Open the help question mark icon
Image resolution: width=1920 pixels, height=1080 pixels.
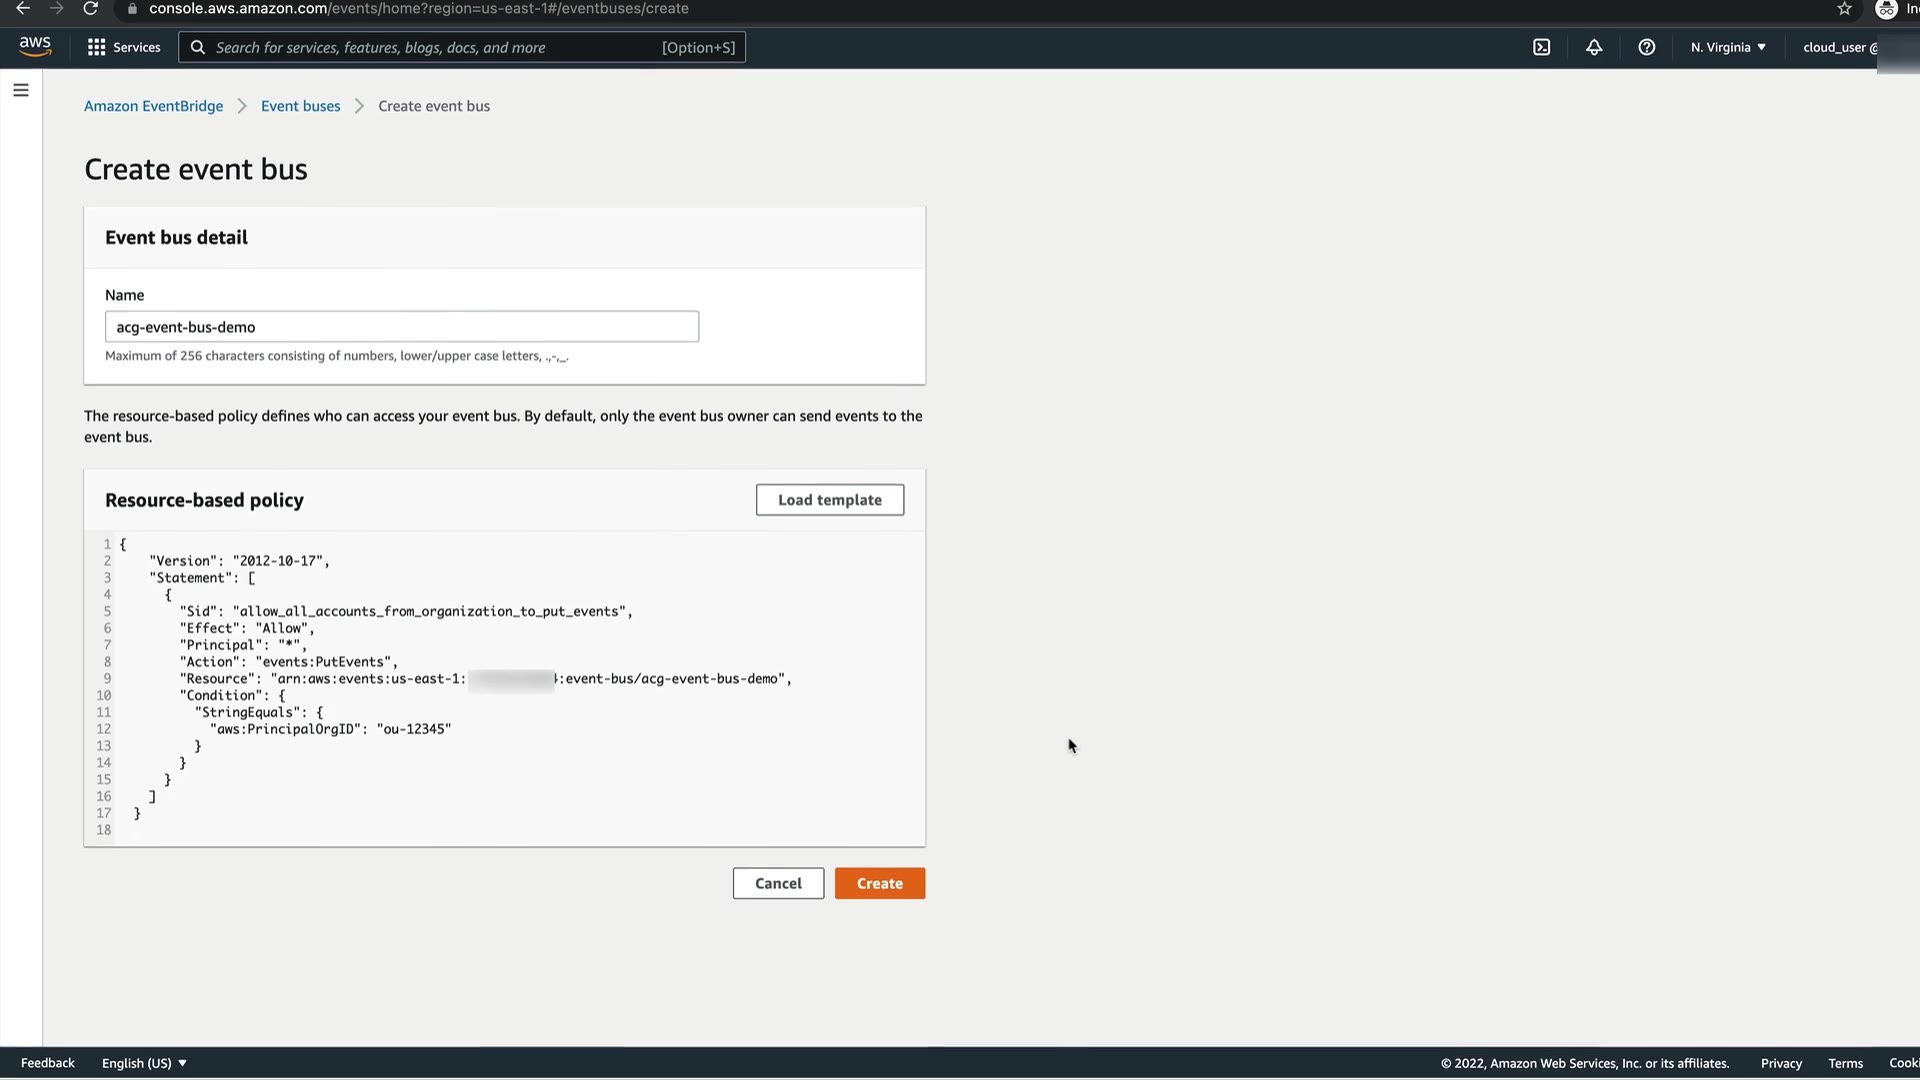click(1646, 47)
